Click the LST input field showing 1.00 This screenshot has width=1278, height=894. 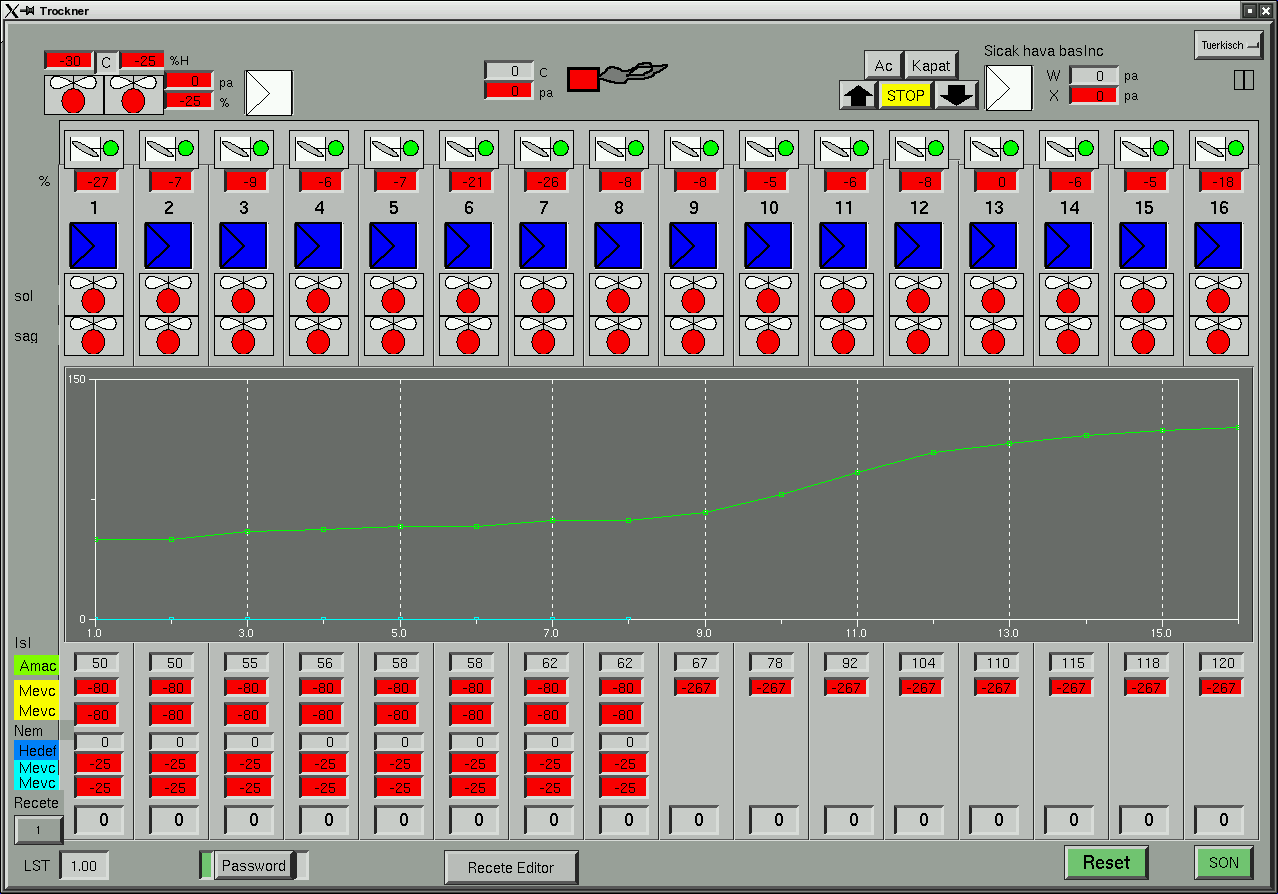tap(84, 866)
